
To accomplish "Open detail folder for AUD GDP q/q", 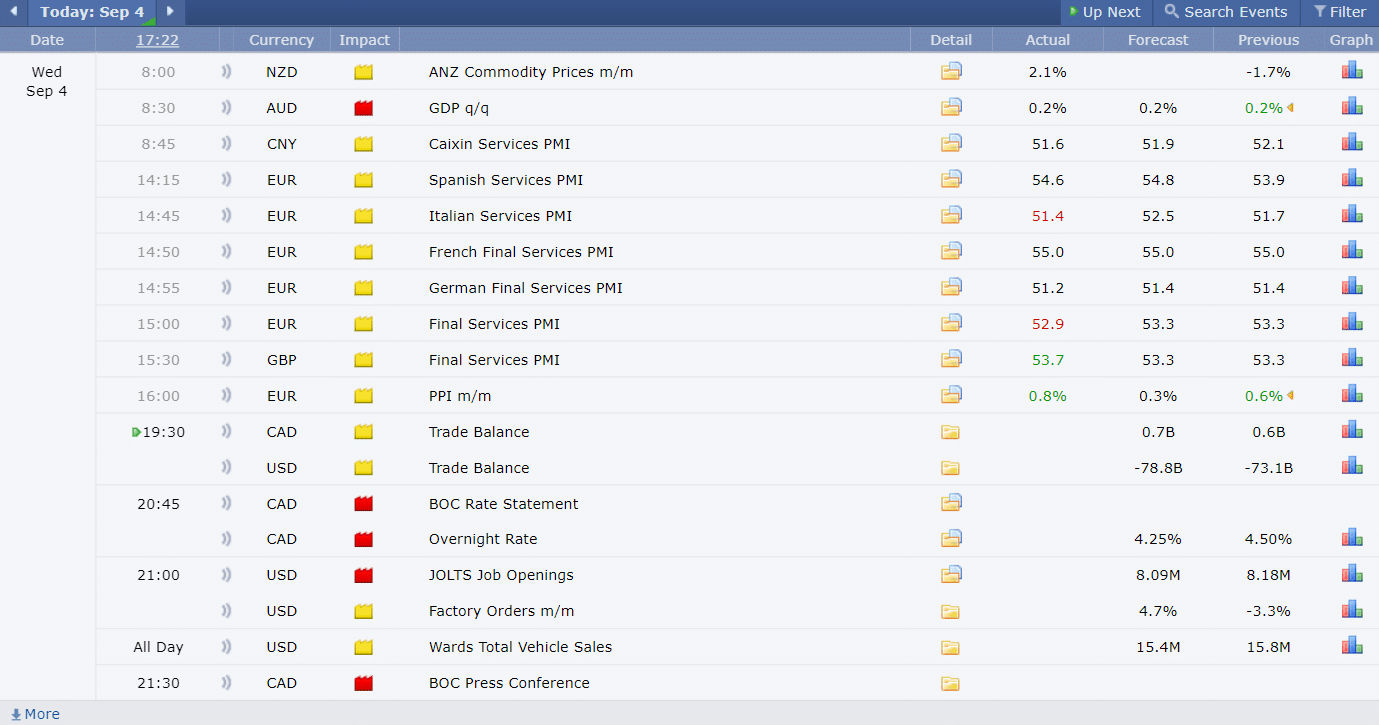I will coord(951,108).
